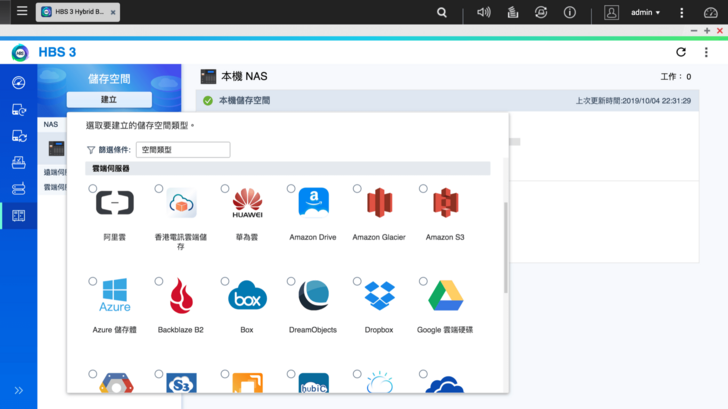The width and height of the screenshot is (728, 409).
Task: Click the 雲端伺服器 section header
Action: (287, 169)
